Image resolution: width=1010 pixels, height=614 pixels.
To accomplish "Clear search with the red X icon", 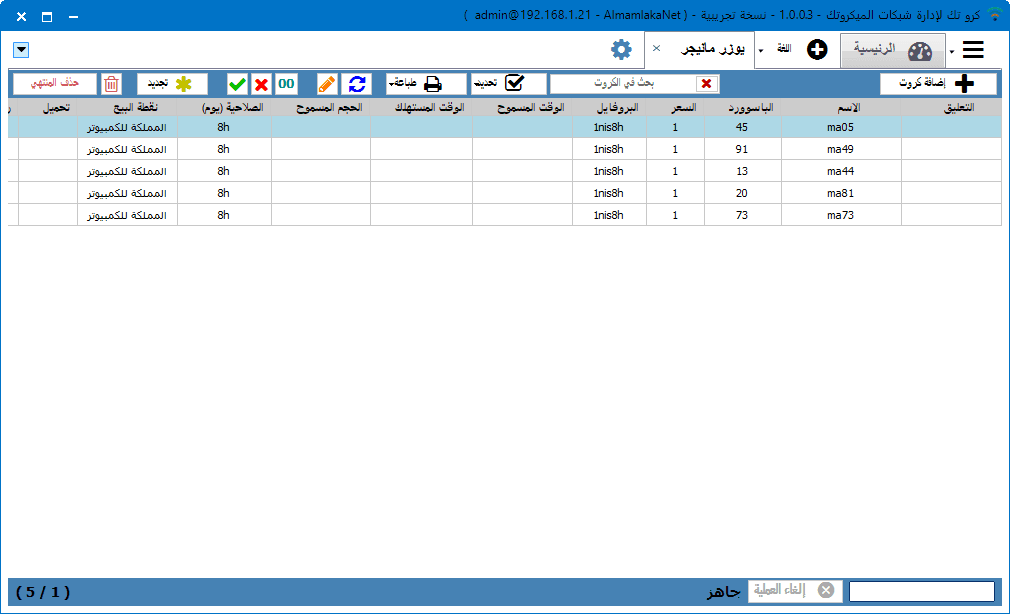I will [707, 84].
